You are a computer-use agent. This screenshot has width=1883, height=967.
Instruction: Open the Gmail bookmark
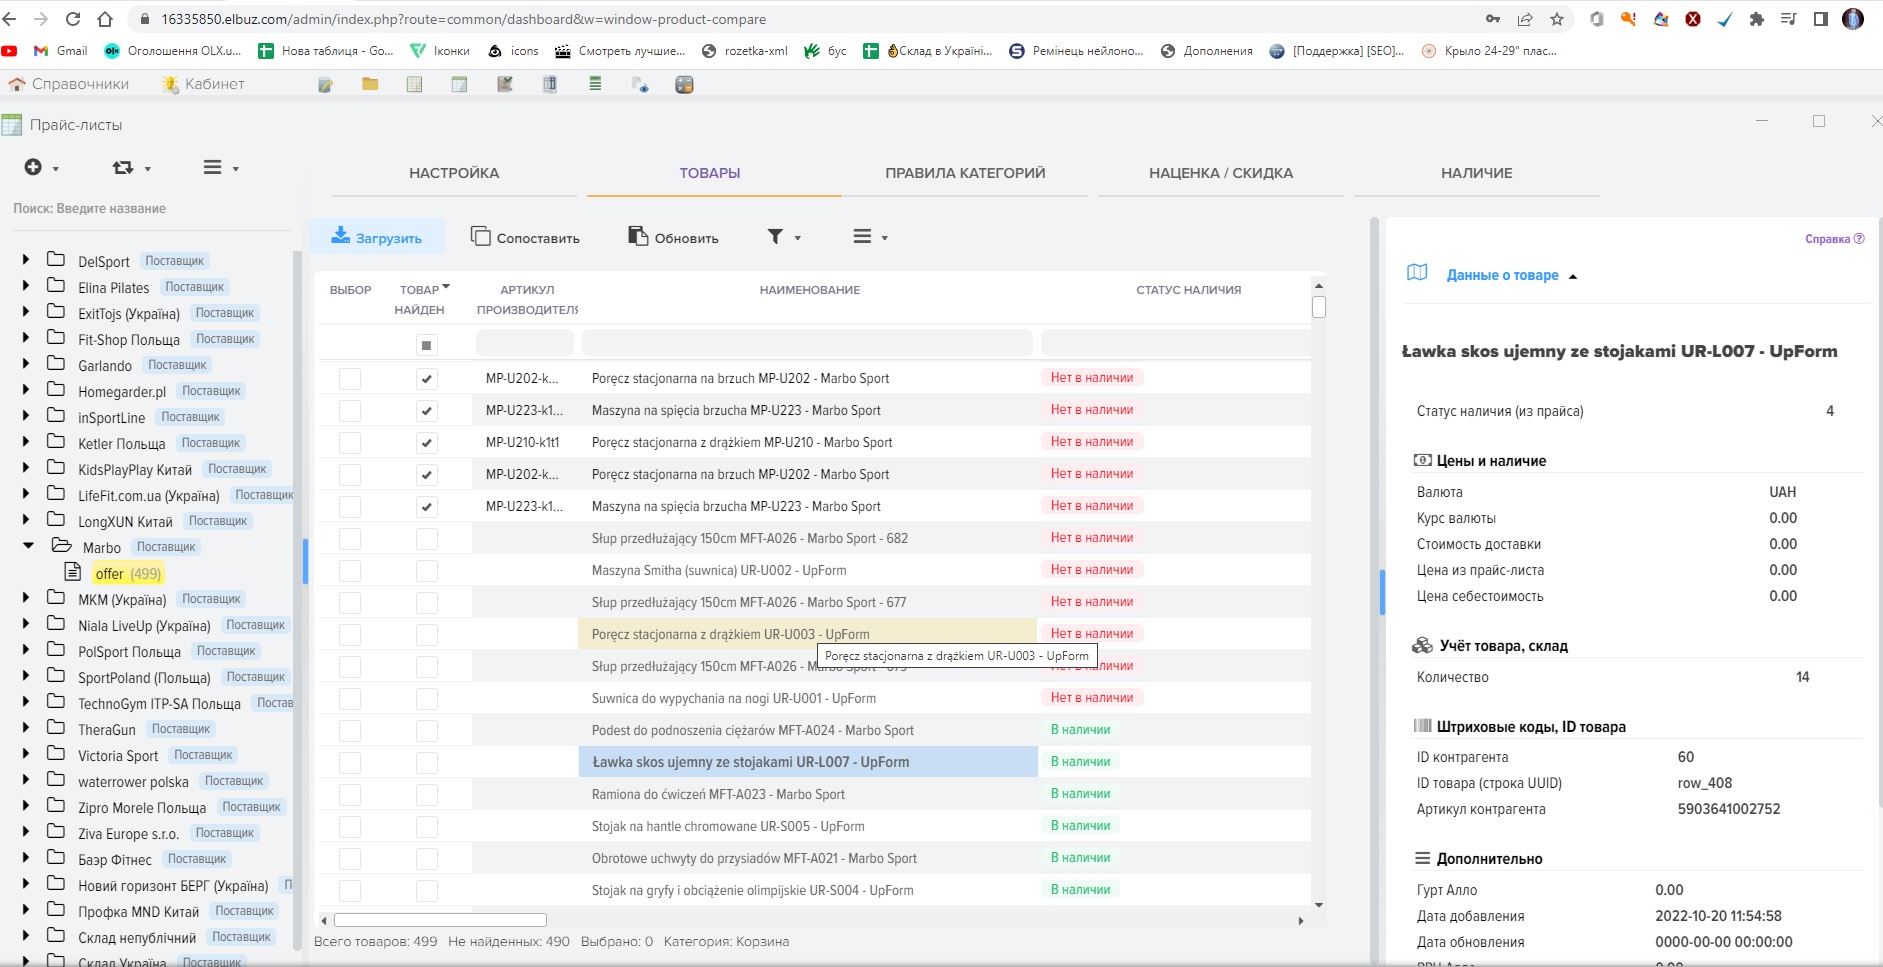point(61,51)
